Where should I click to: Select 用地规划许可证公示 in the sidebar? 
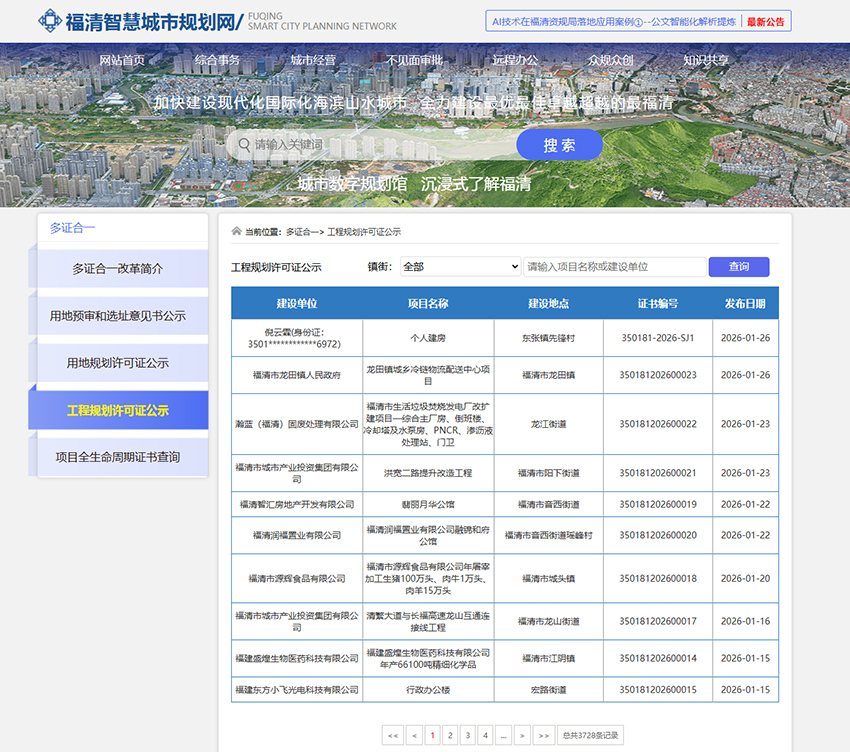[x=118, y=363]
